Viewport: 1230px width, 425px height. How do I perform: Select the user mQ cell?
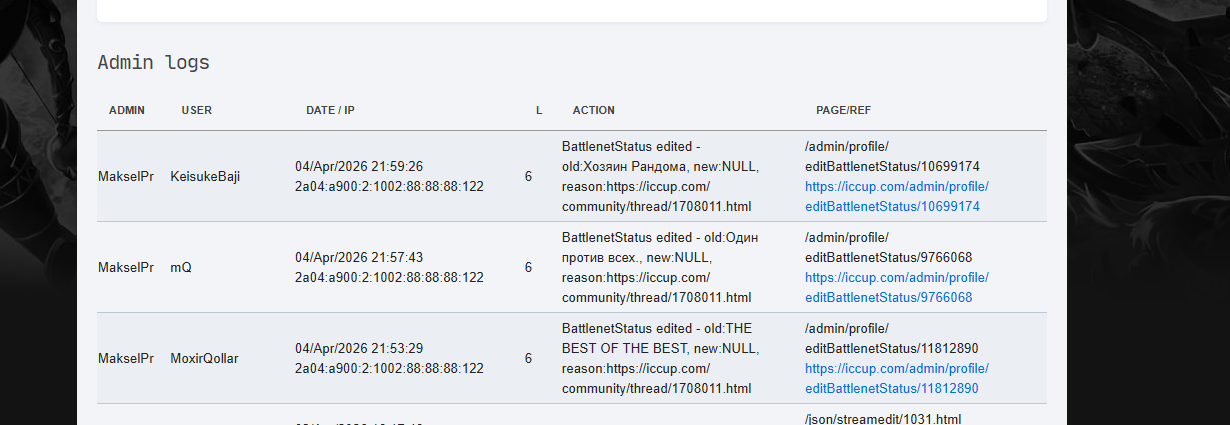(x=181, y=267)
